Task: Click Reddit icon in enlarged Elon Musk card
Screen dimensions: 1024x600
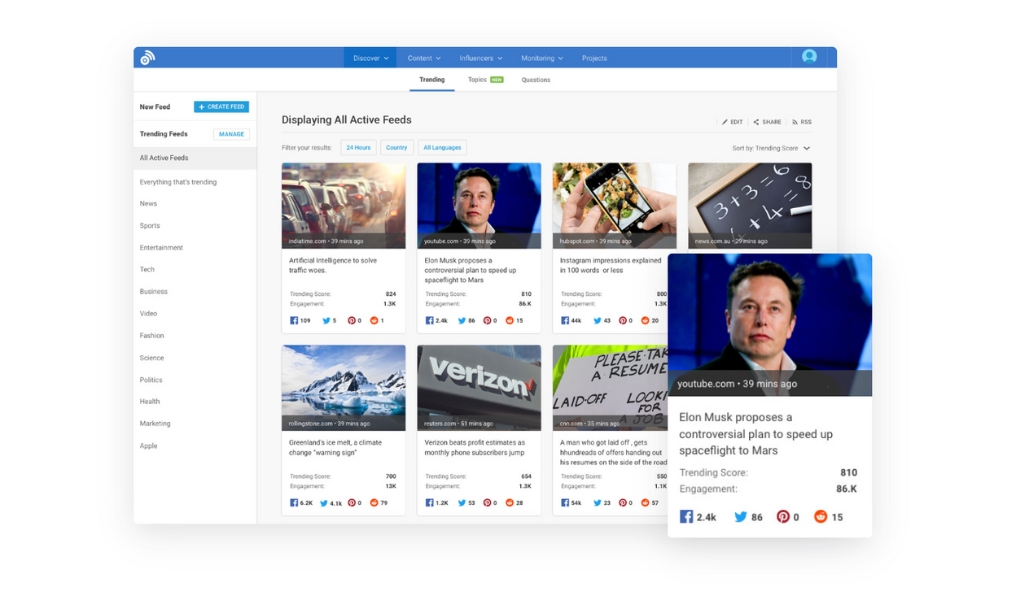Action: [x=820, y=516]
